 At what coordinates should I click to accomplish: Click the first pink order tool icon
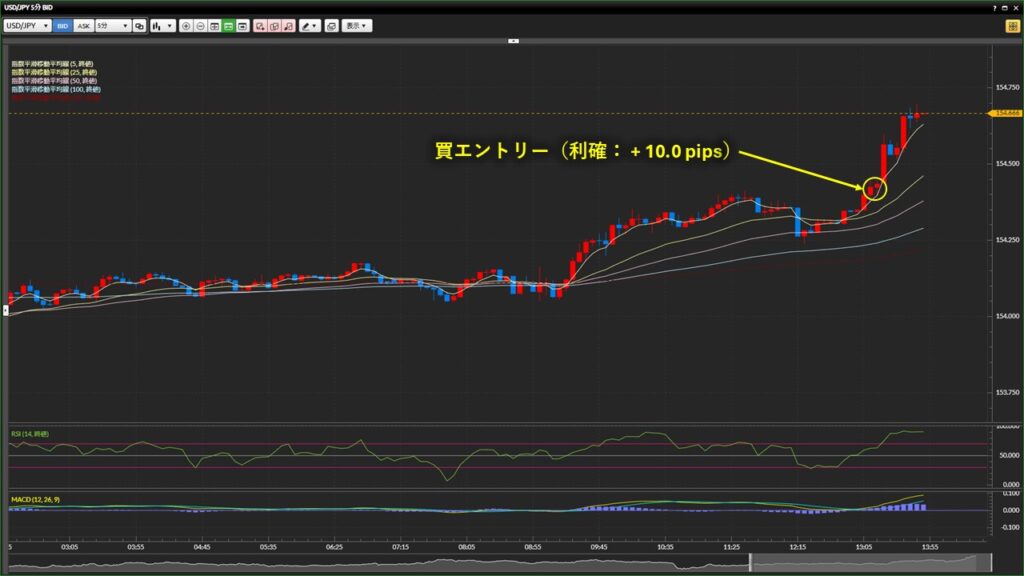pyautogui.click(x=260, y=25)
